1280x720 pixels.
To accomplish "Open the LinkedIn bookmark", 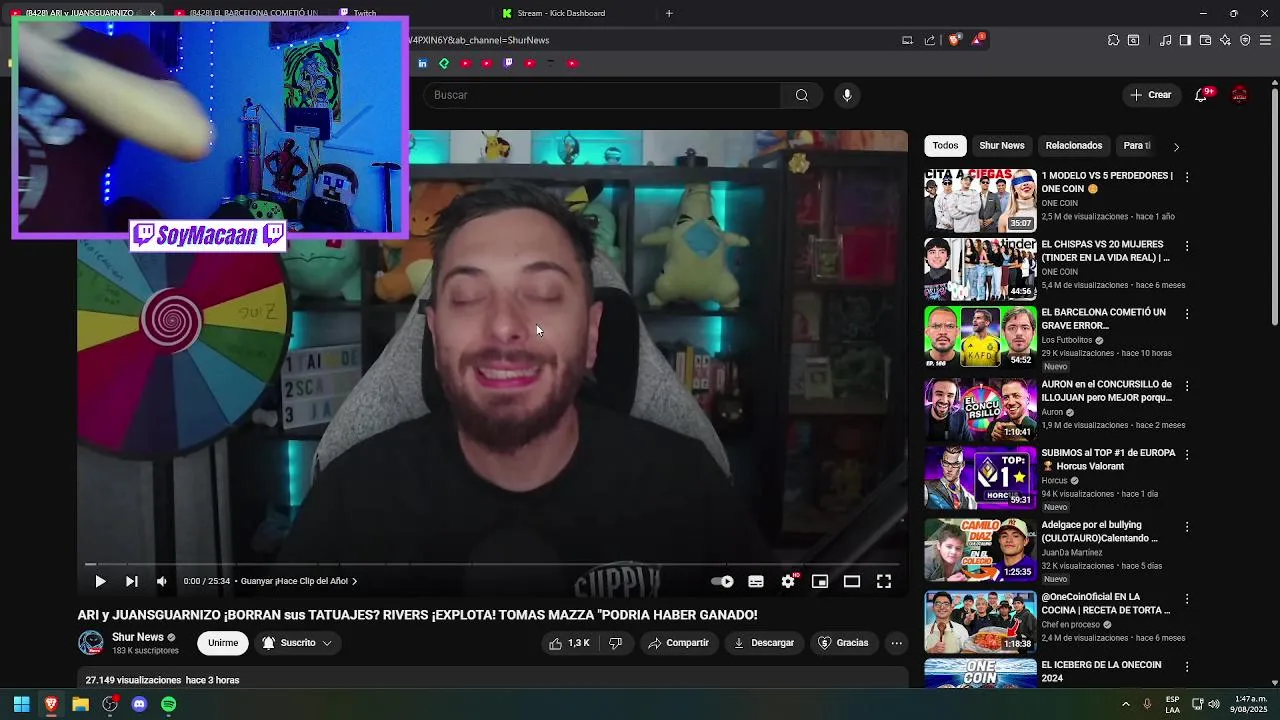I will point(422,63).
